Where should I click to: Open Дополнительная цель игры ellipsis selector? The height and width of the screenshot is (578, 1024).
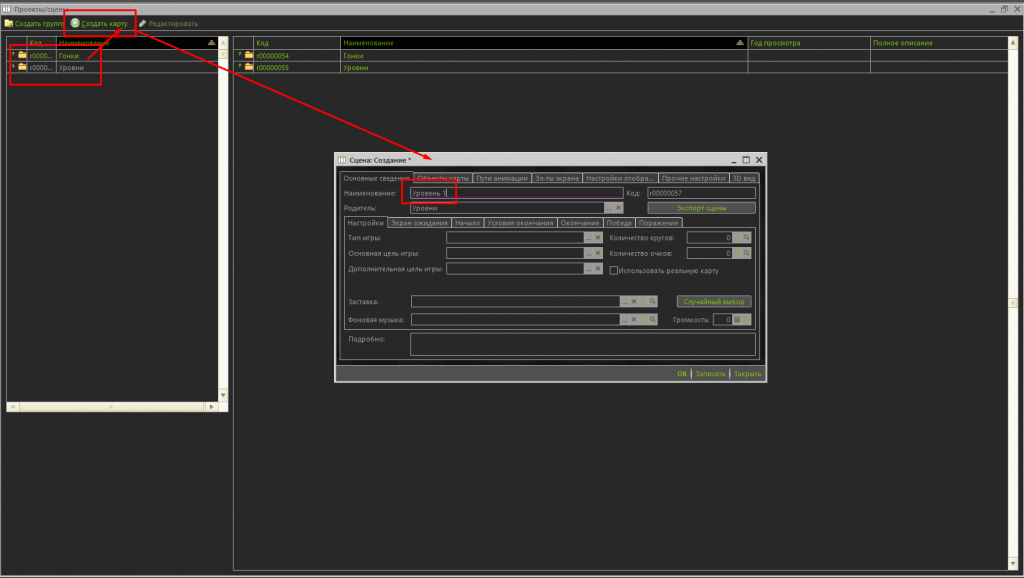tap(588, 269)
